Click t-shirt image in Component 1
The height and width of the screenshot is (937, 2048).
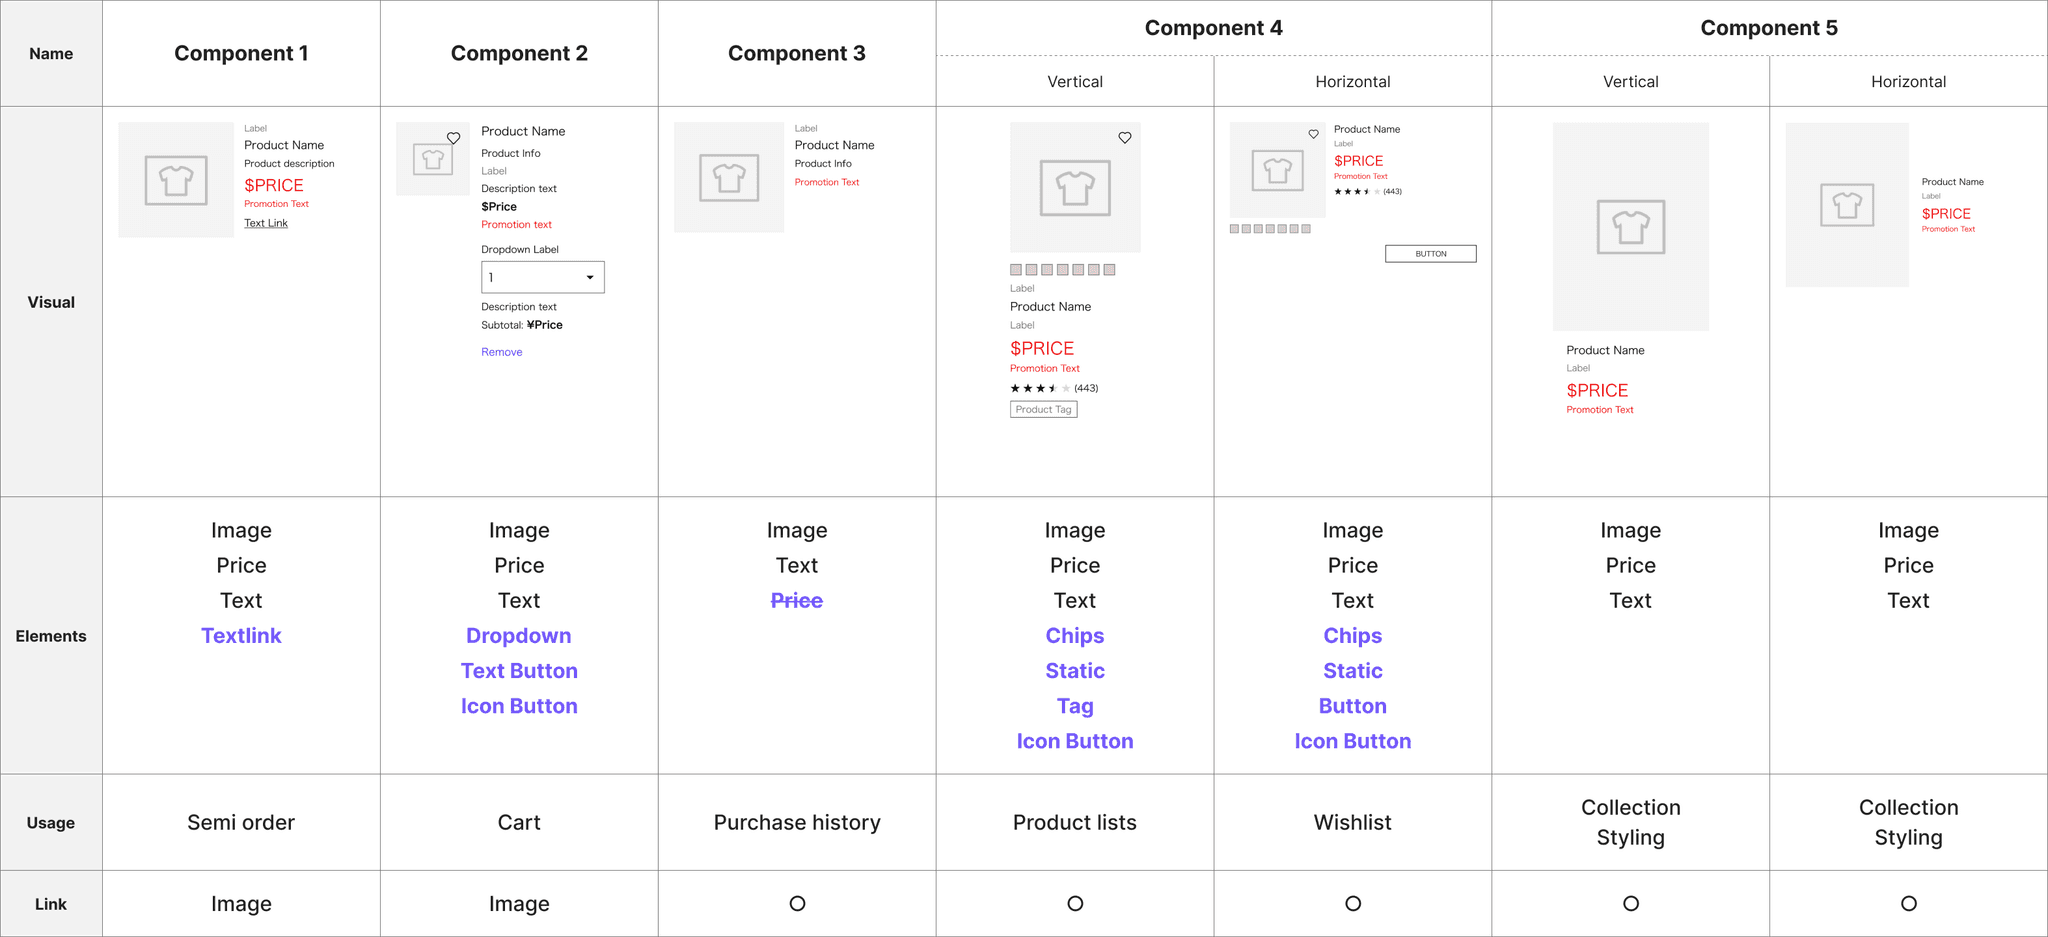click(x=176, y=180)
